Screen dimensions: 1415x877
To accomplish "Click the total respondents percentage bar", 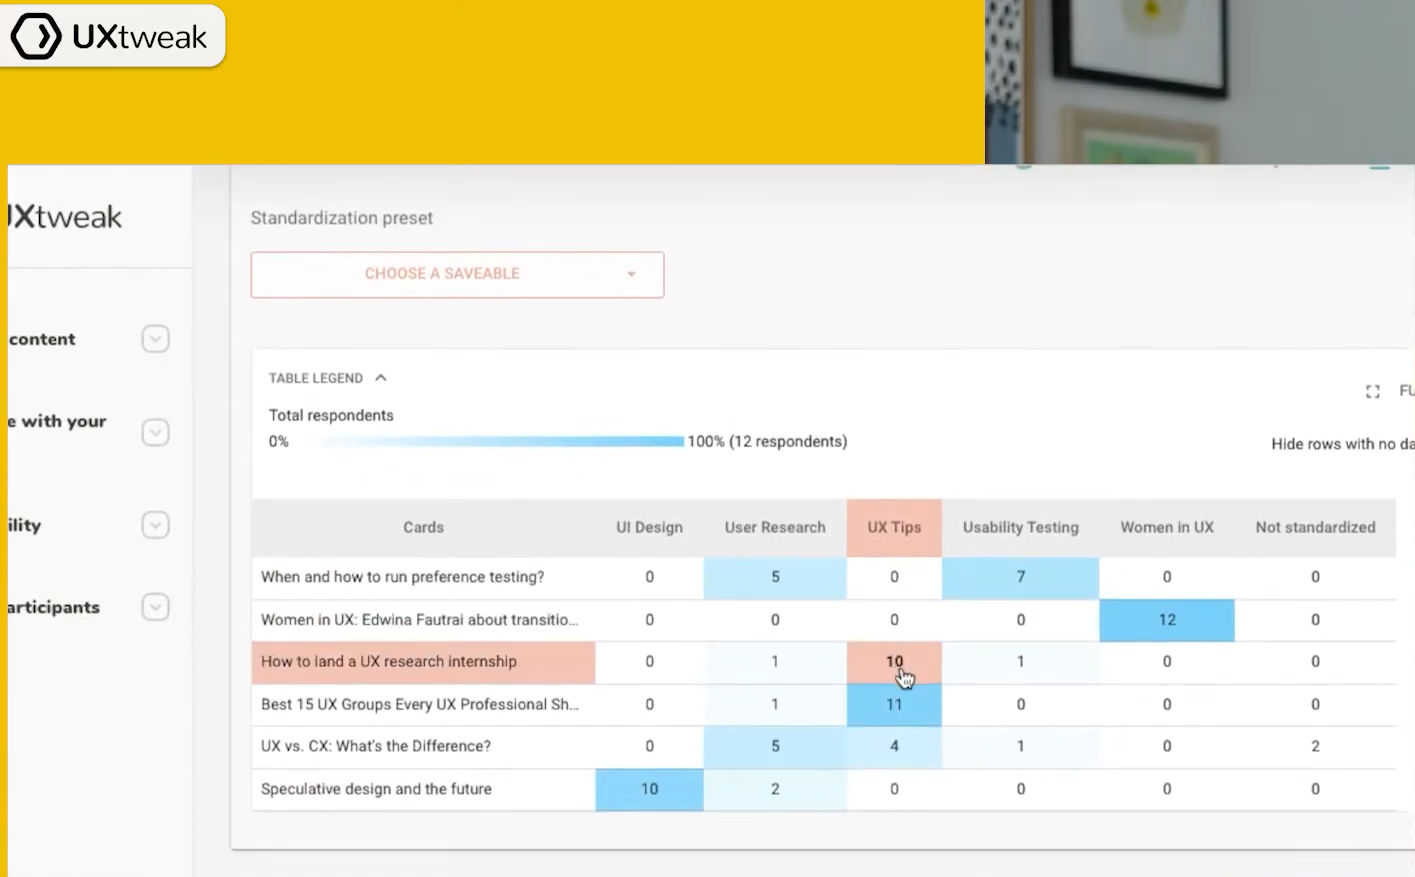I will click(x=501, y=441).
